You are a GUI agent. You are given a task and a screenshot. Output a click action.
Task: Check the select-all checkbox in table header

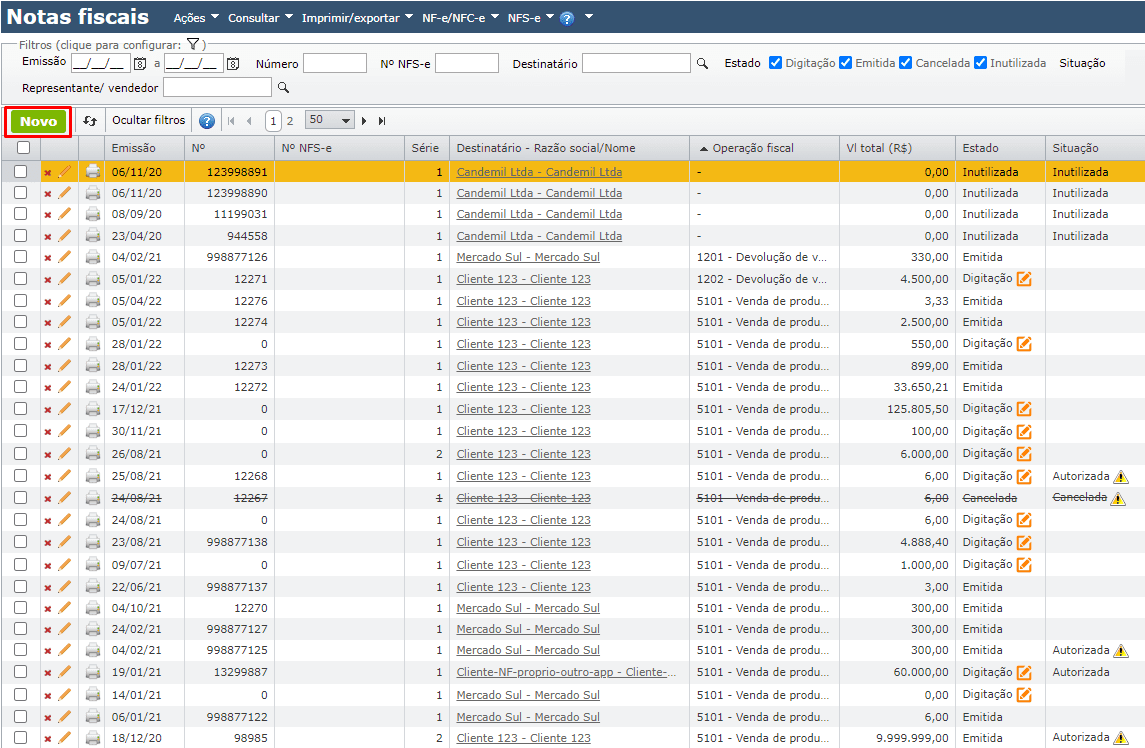click(x=22, y=148)
